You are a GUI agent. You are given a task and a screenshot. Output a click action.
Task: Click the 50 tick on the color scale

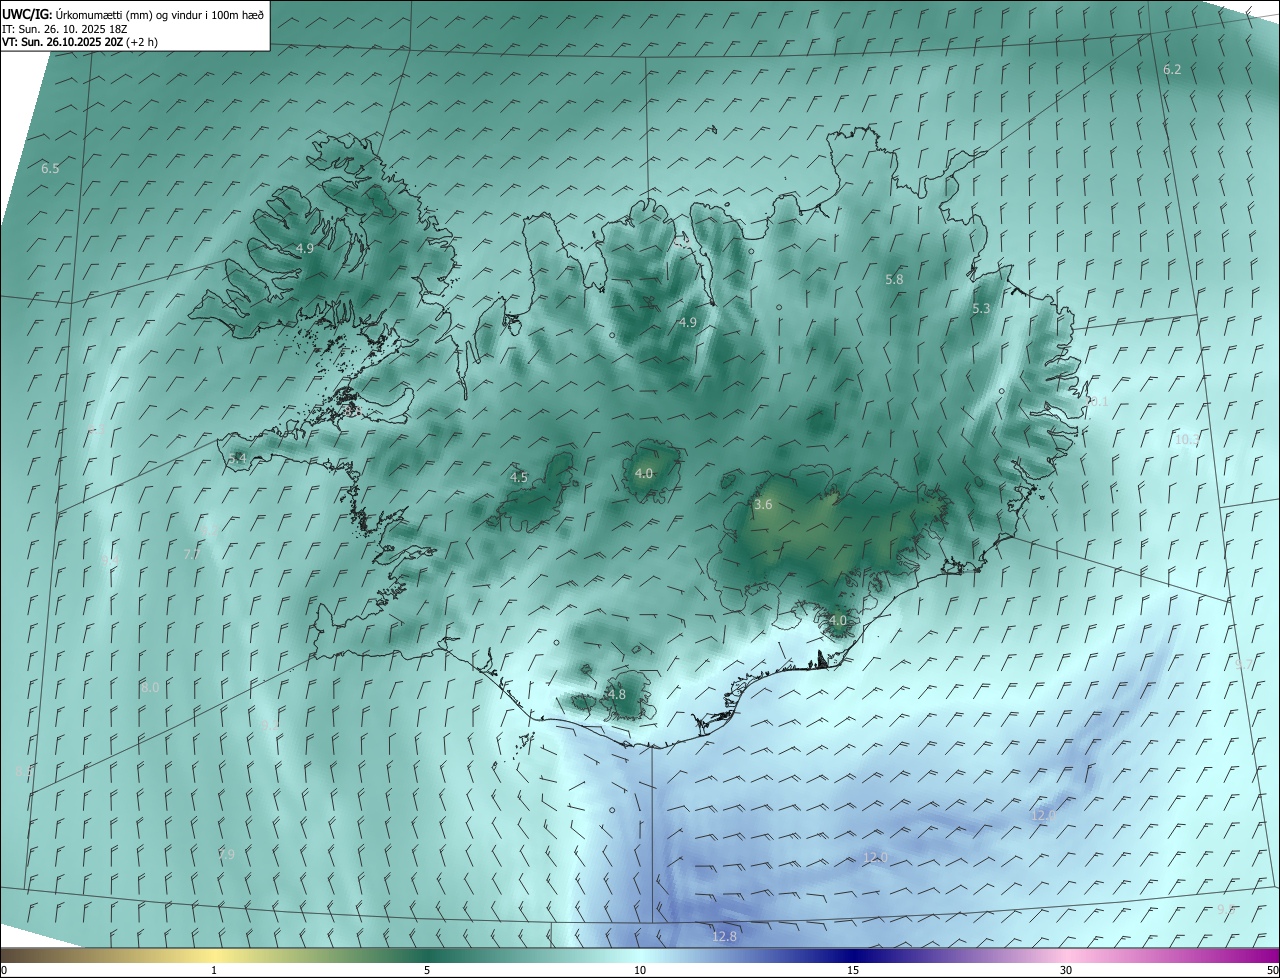click(x=1272, y=971)
